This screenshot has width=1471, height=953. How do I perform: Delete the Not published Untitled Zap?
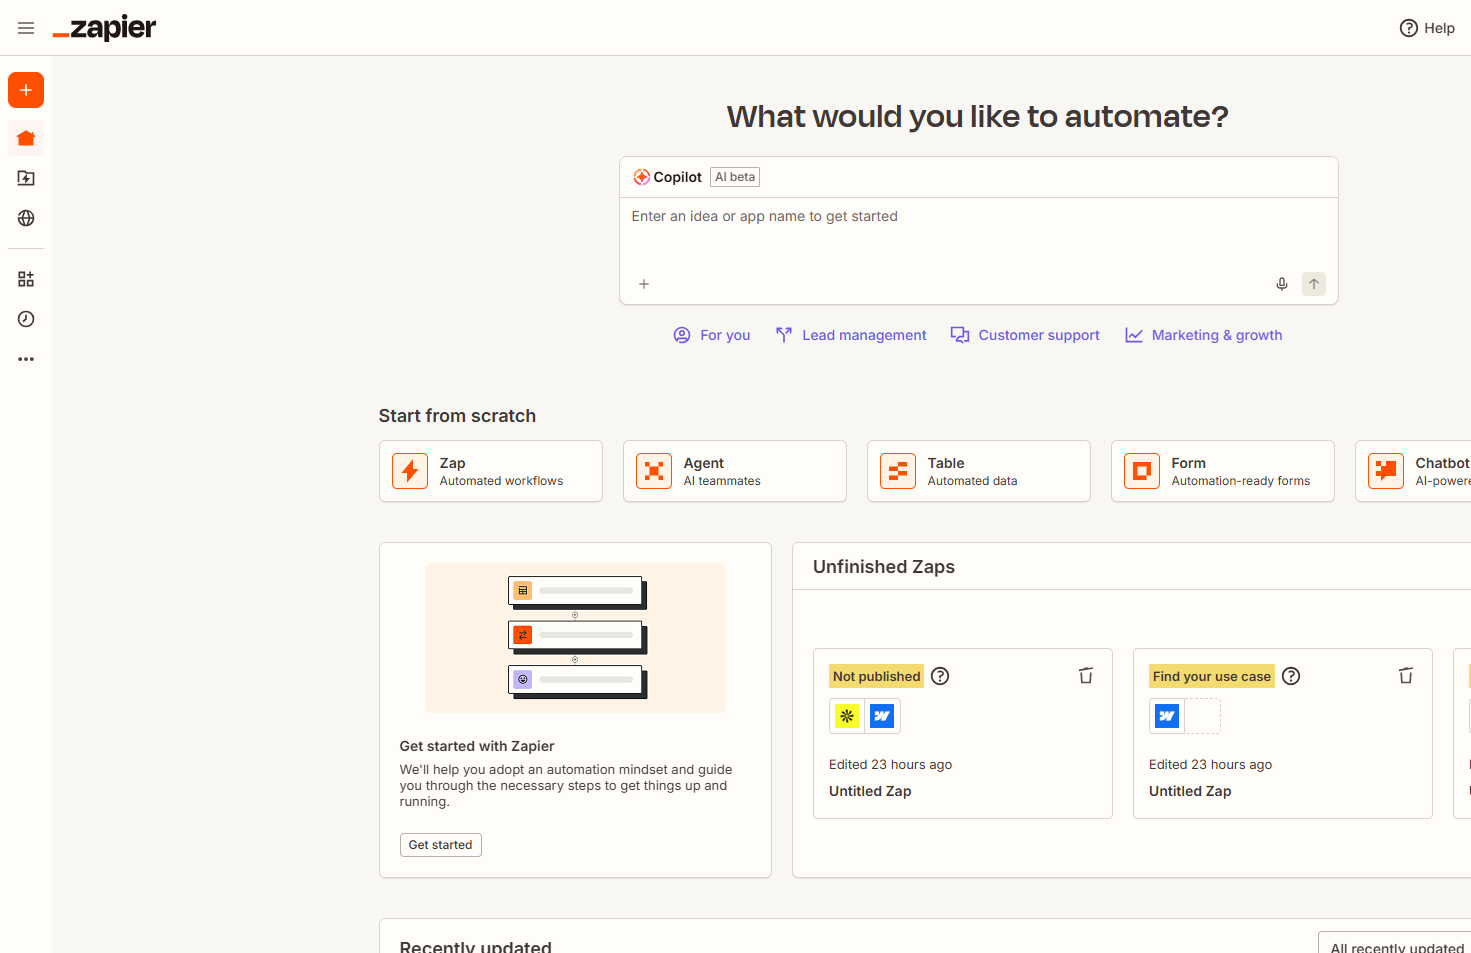click(1086, 676)
